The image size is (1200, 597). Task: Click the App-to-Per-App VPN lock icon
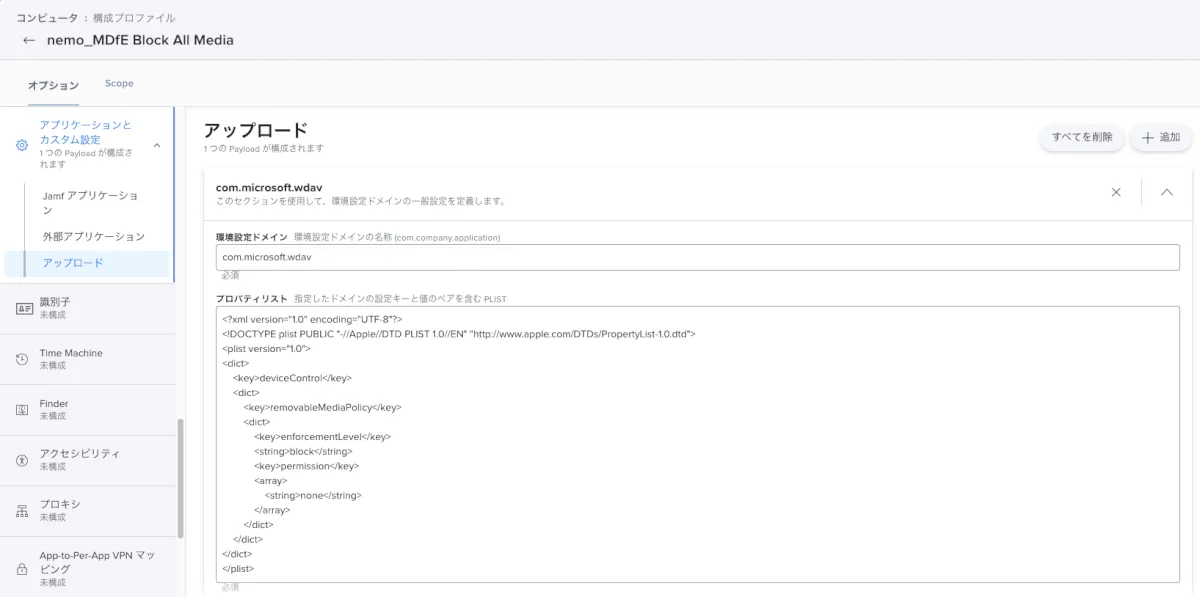[x=22, y=568]
